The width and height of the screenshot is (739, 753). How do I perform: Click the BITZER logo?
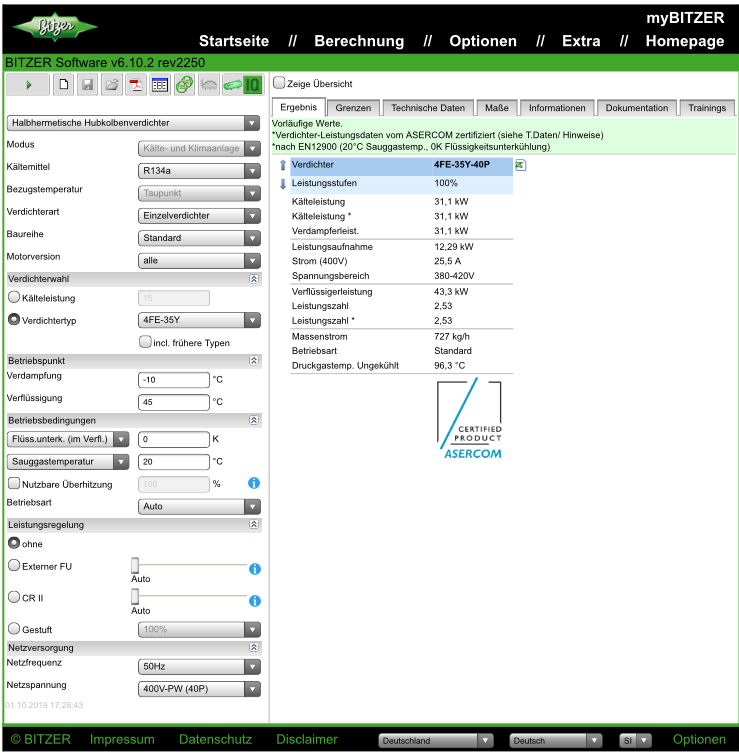tap(55, 26)
